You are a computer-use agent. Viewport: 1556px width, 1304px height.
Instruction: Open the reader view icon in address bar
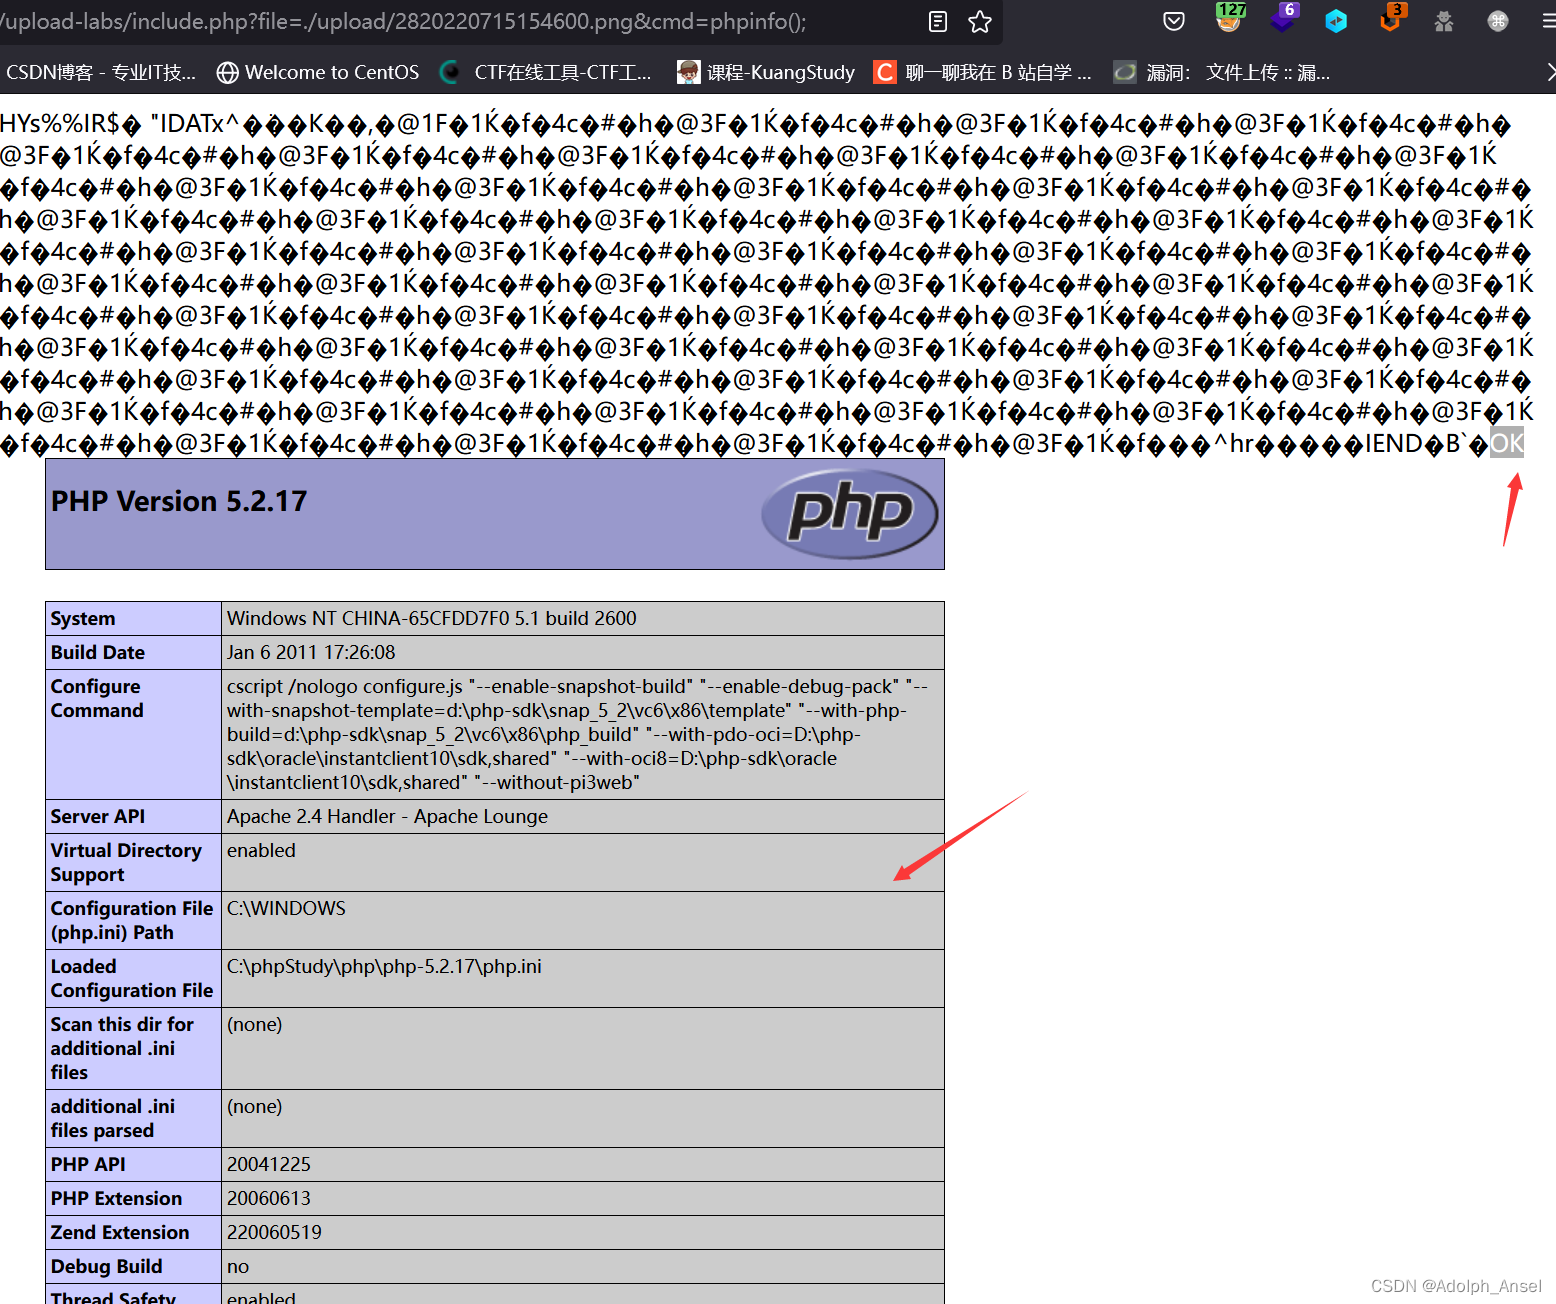point(937,21)
